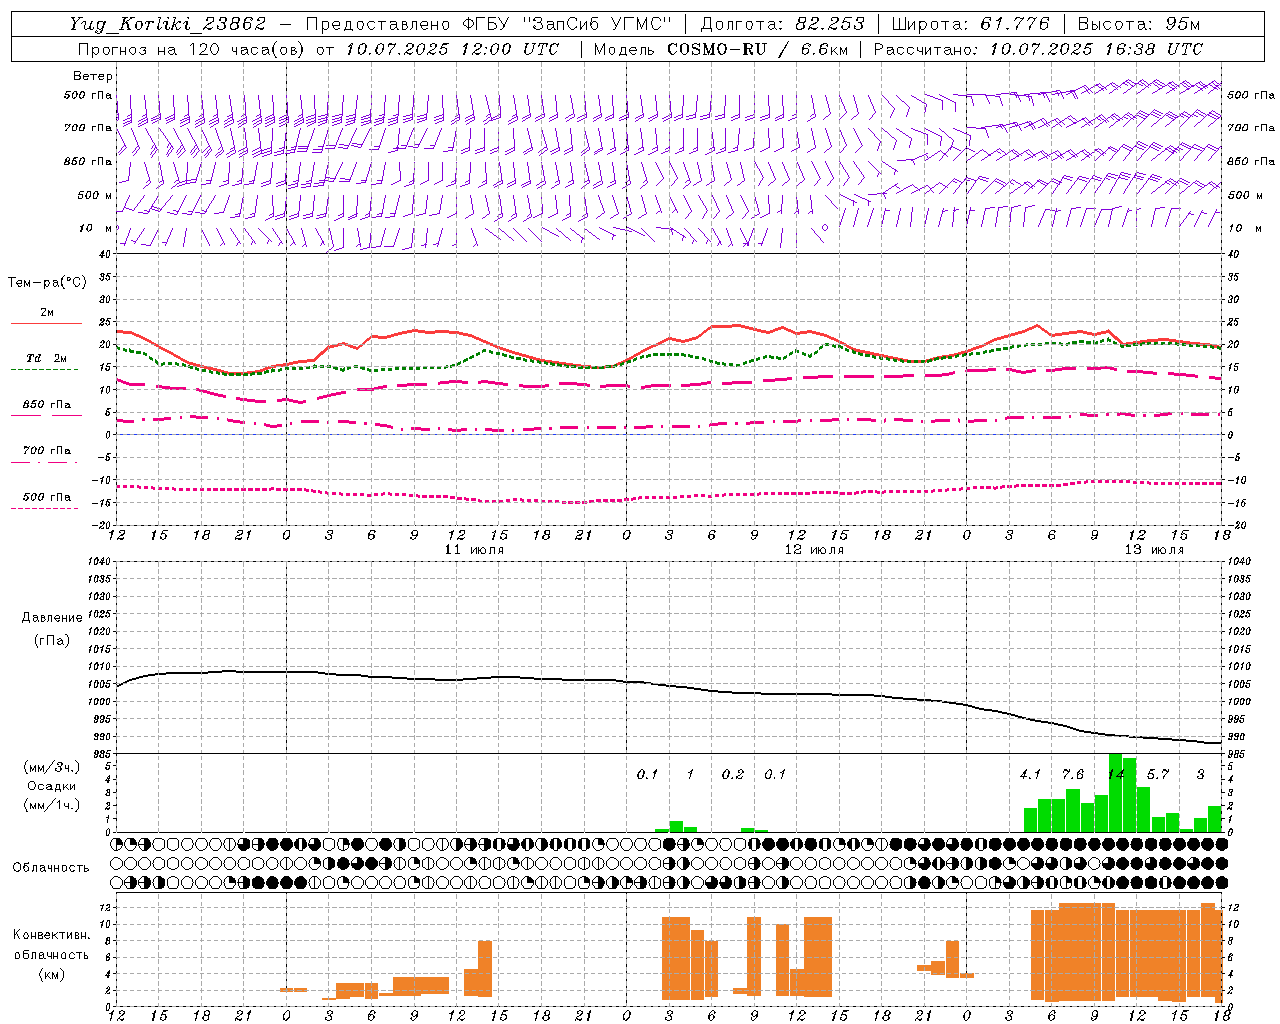
Task: Click the 13 июля date label
Action: click(1154, 550)
